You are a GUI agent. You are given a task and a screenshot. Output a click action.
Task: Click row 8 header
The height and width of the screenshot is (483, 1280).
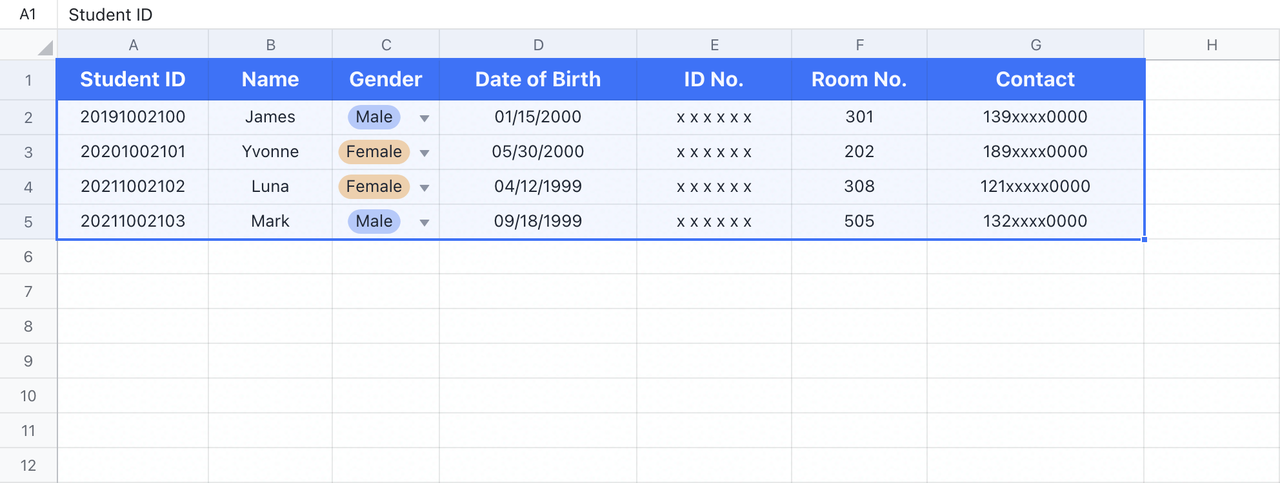pyautogui.click(x=28, y=326)
